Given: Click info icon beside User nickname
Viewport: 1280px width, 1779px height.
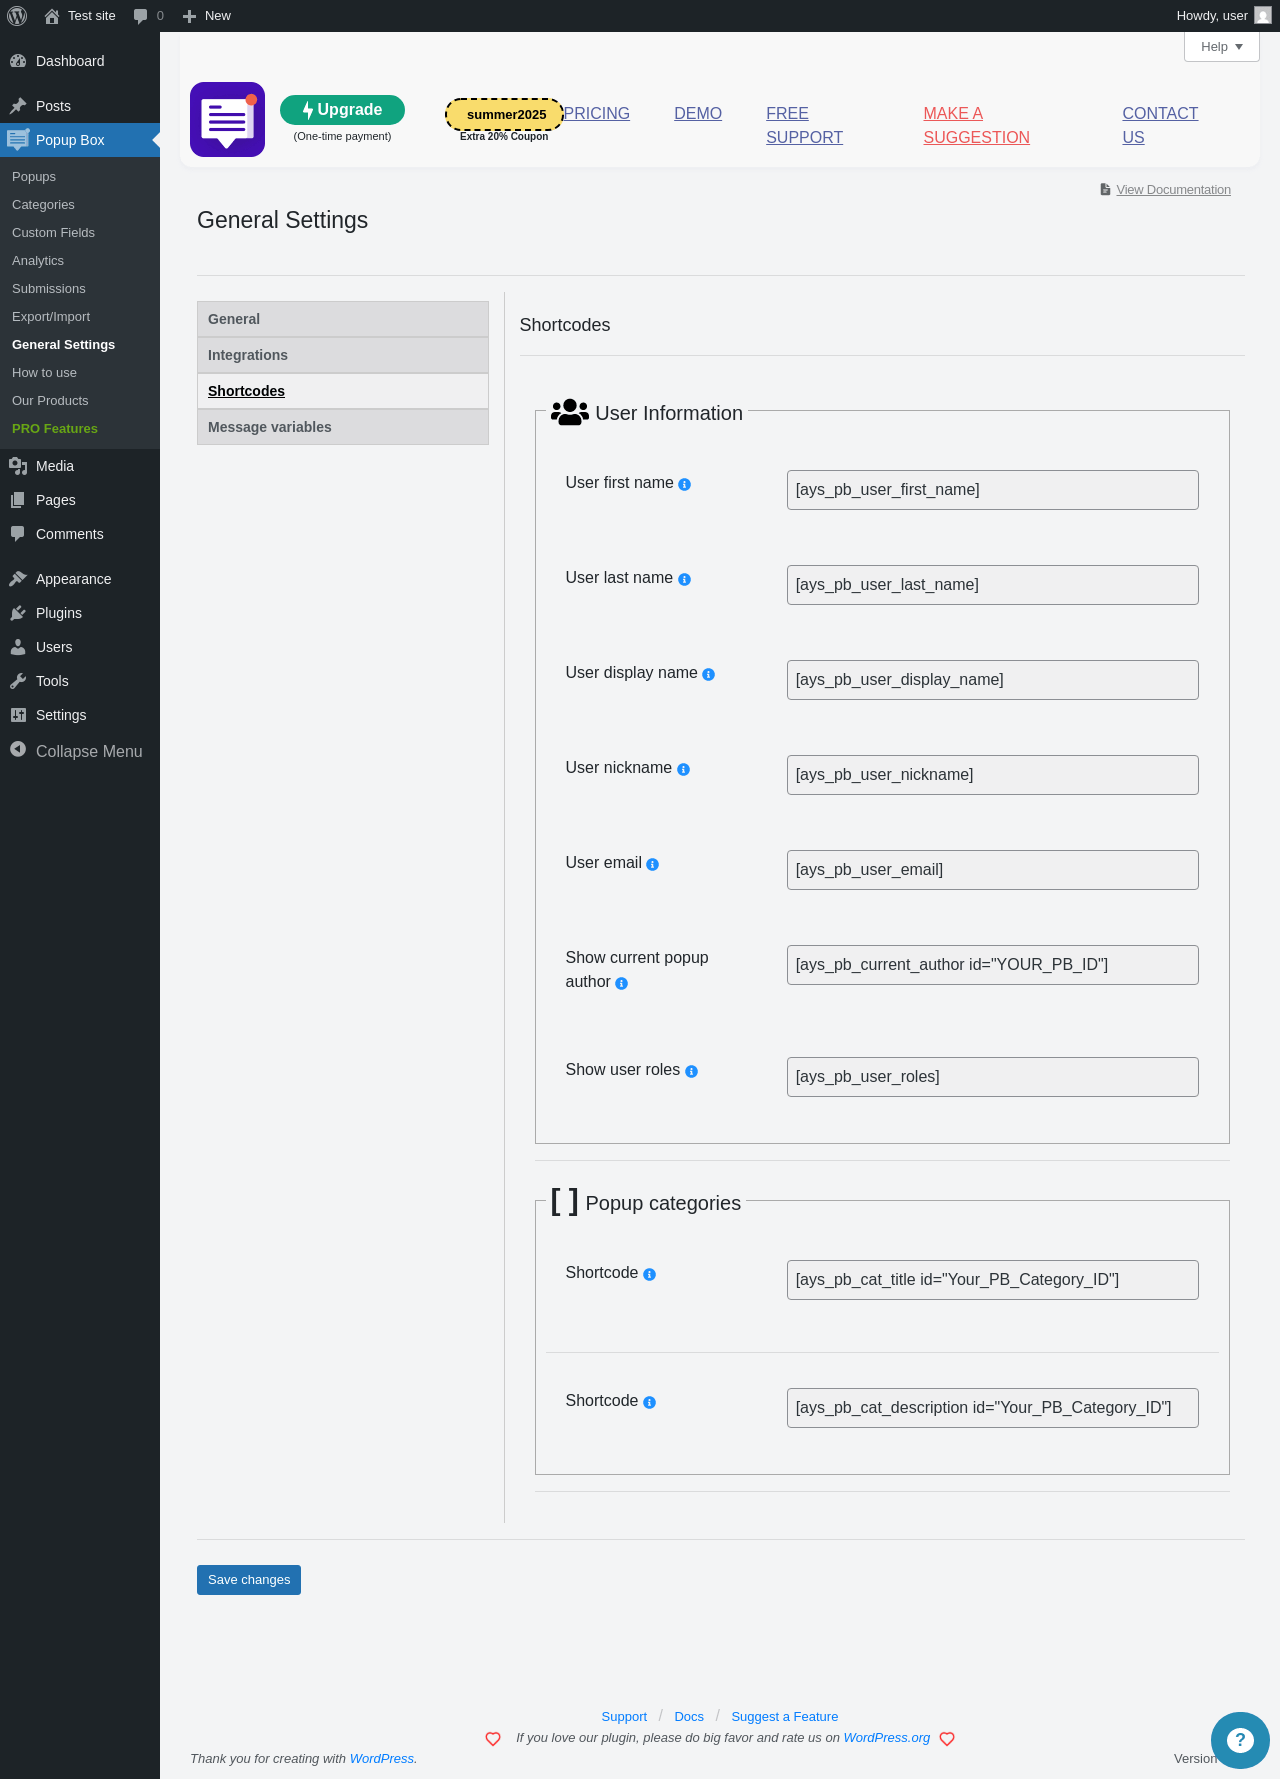Looking at the screenshot, I should coord(684,769).
